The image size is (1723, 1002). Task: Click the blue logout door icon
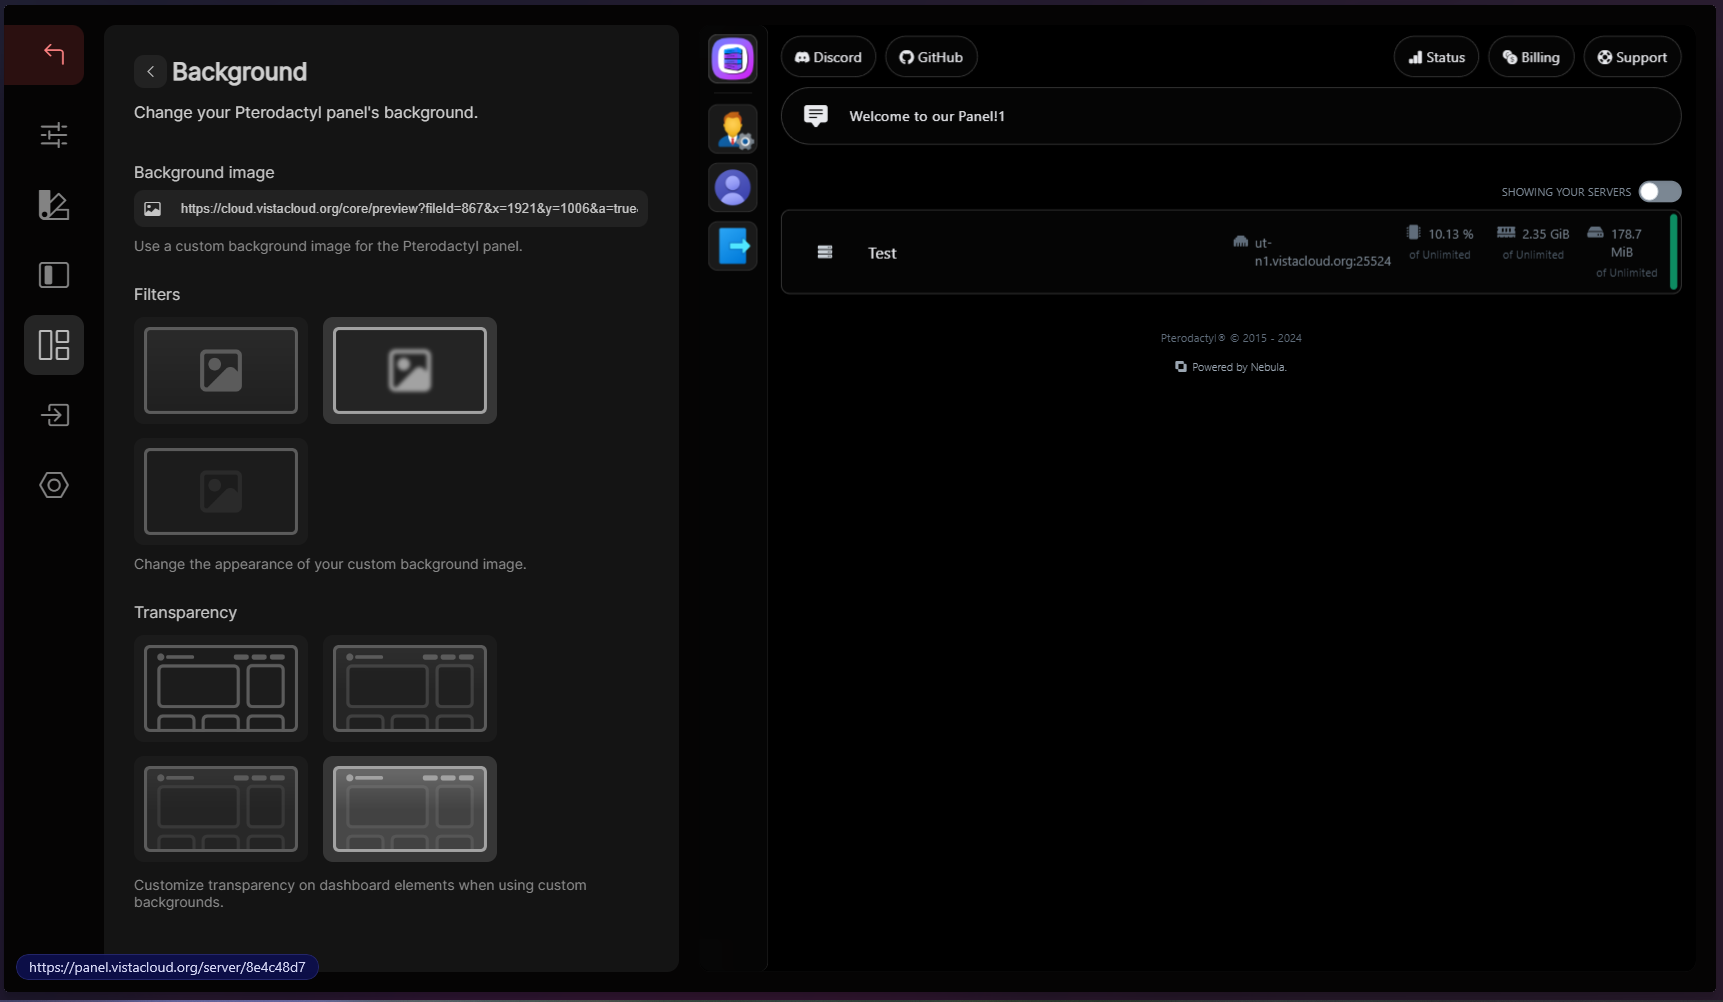733,246
